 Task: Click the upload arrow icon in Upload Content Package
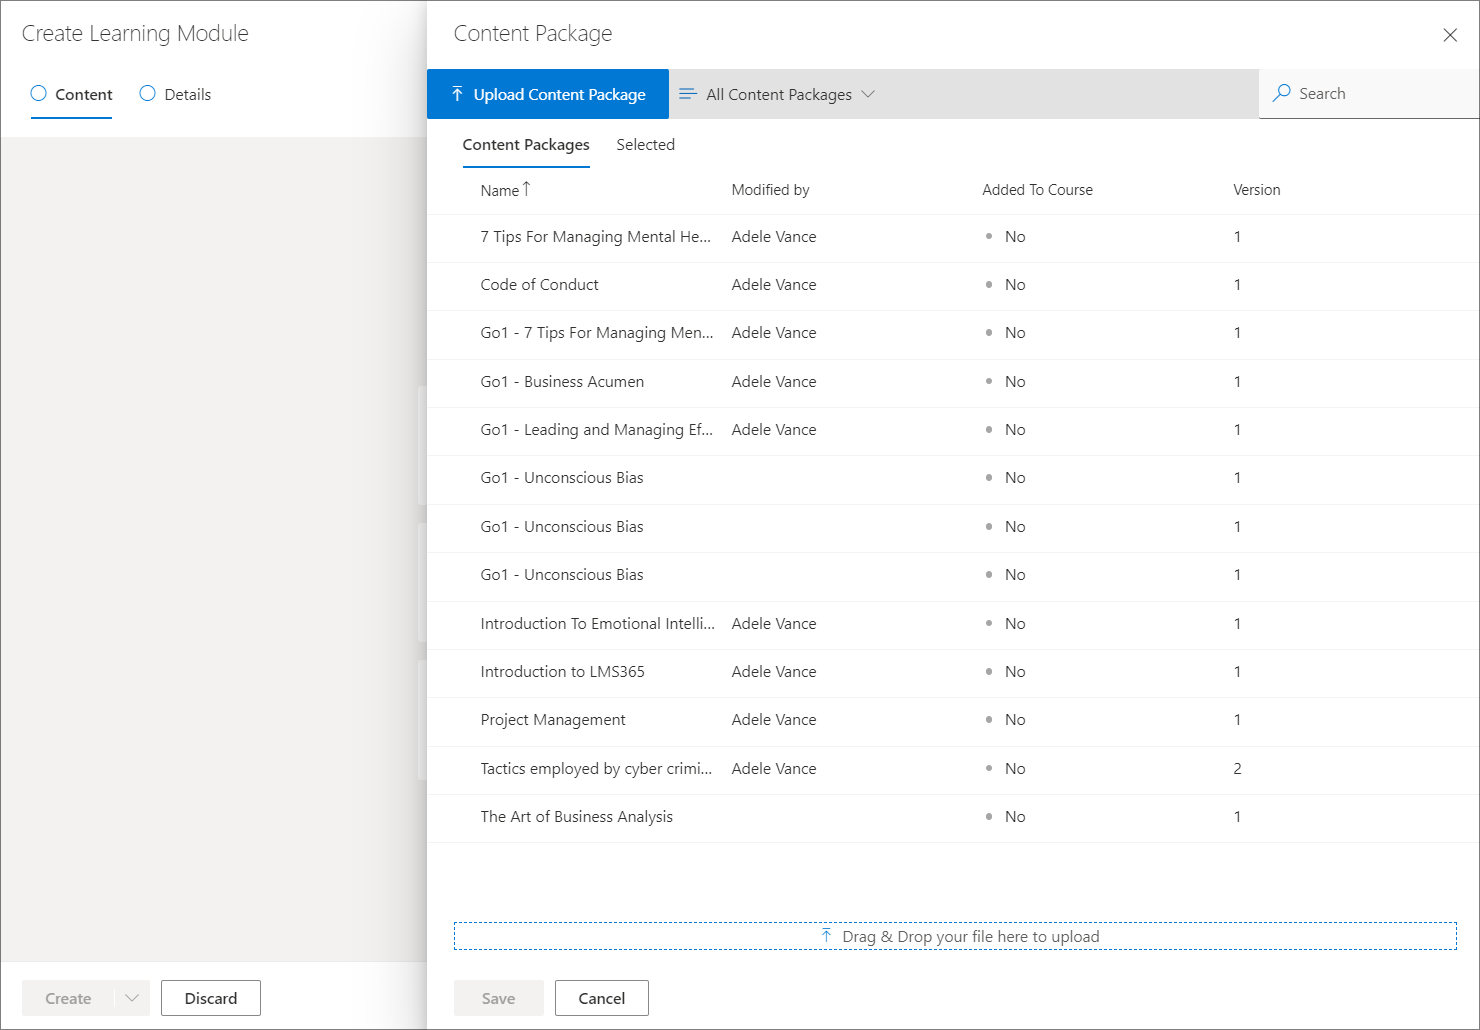[x=457, y=94]
